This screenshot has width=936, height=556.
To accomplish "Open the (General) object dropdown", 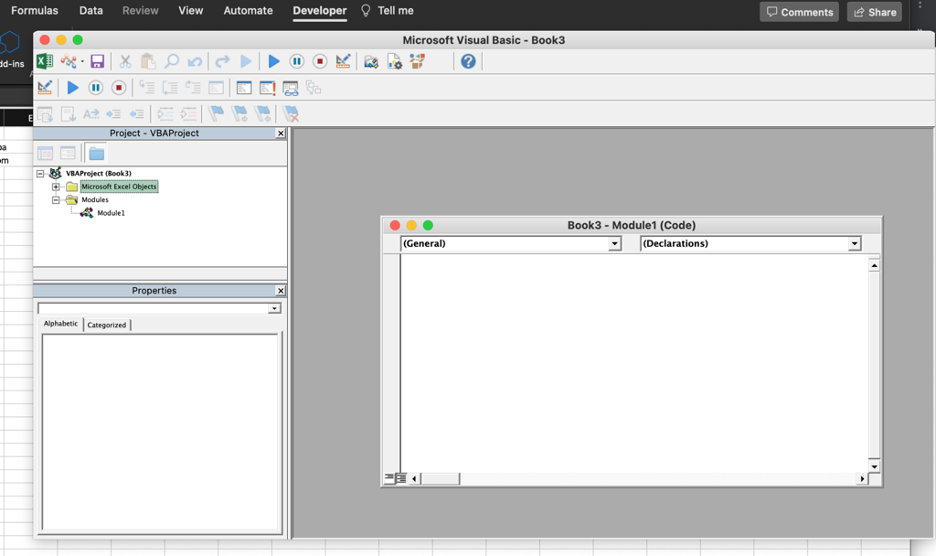I will pyautogui.click(x=614, y=244).
